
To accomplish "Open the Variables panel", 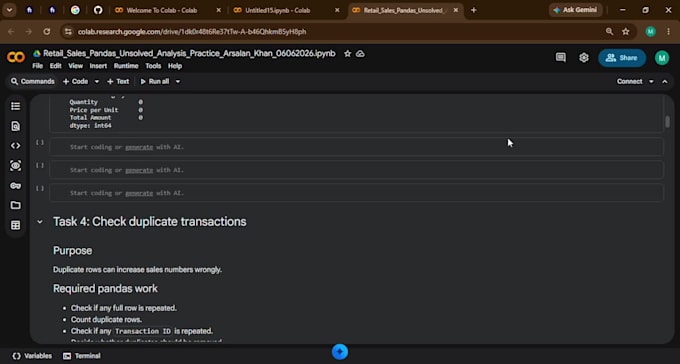I will point(33,356).
